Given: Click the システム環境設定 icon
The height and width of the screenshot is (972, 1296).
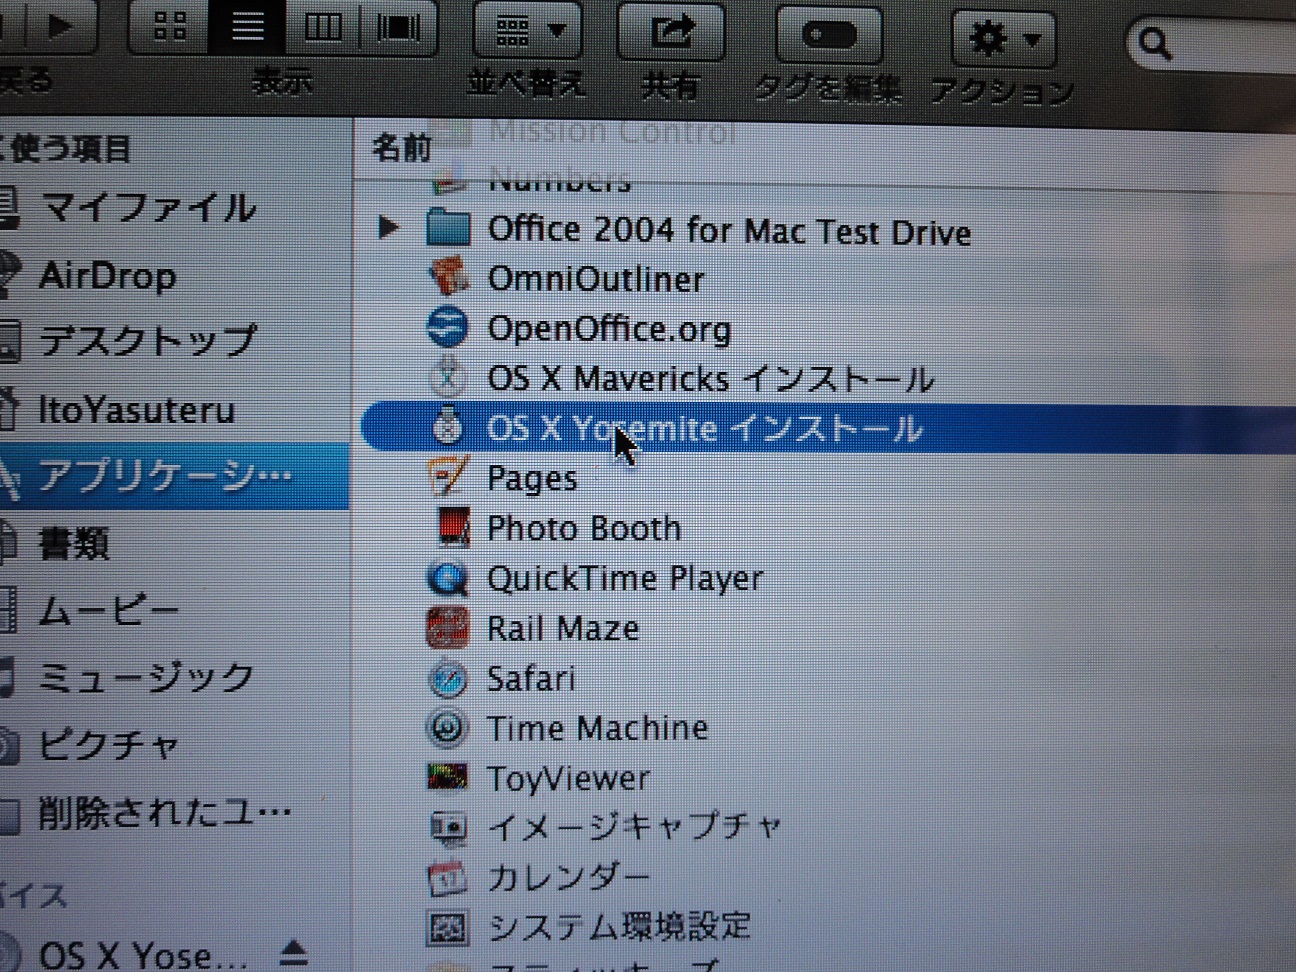Looking at the screenshot, I should point(447,927).
